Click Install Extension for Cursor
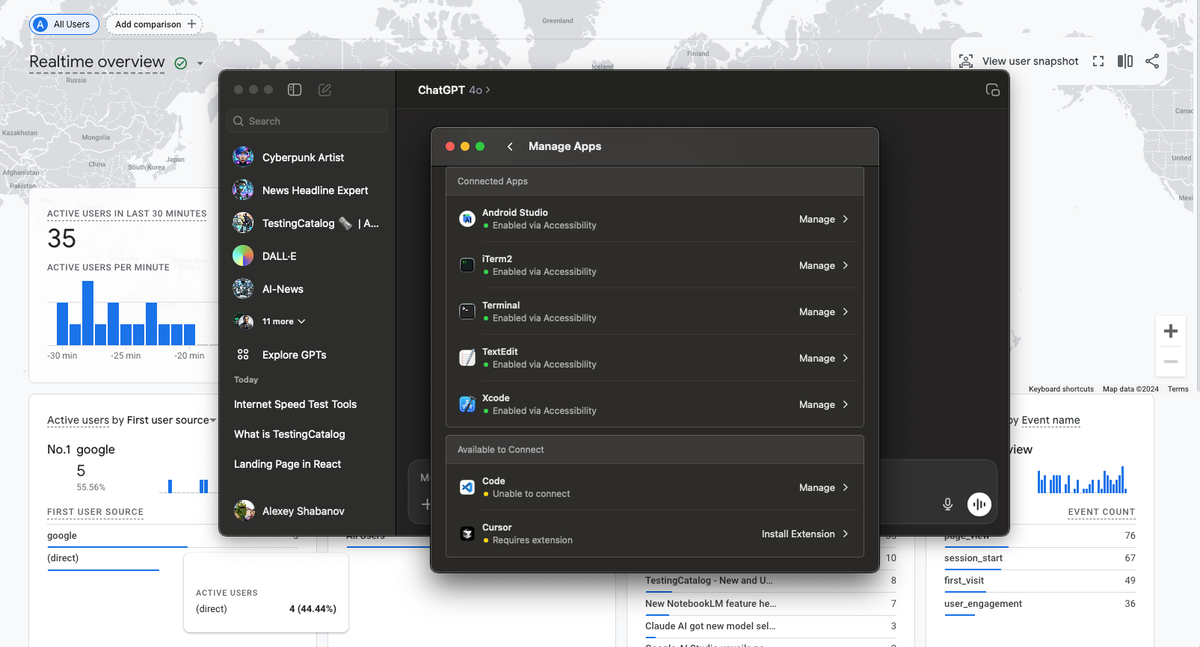The height and width of the screenshot is (647, 1200). 804,534
